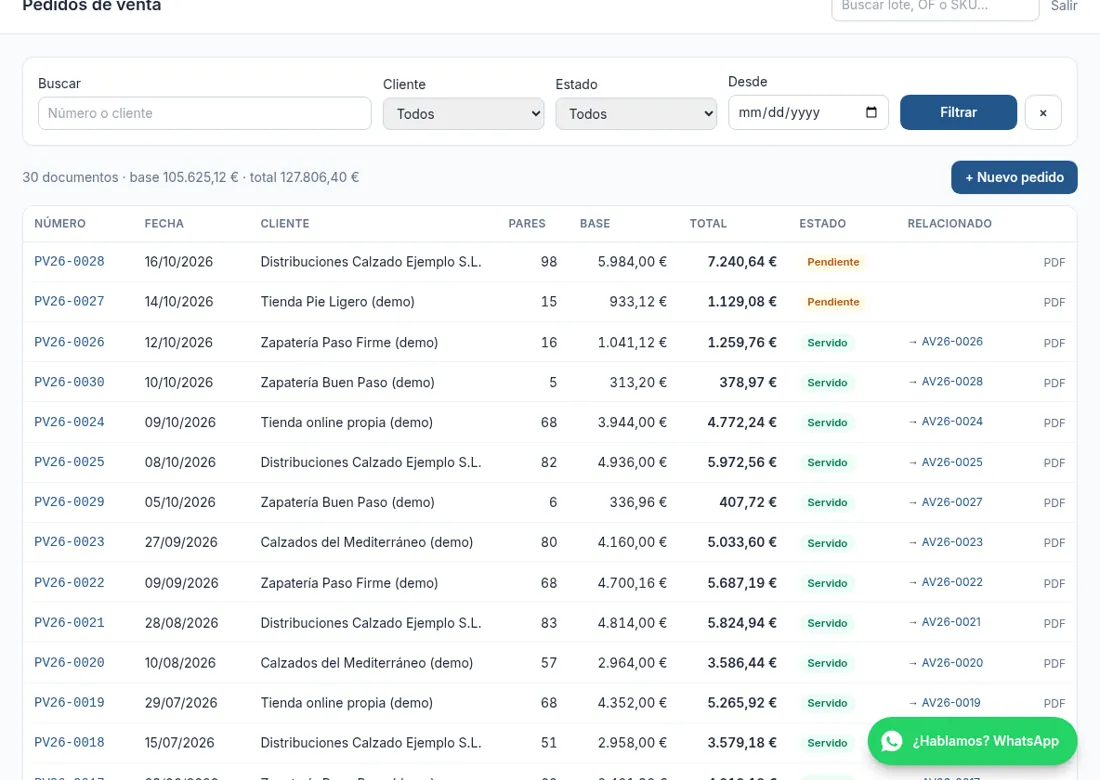Image resolution: width=1100 pixels, height=780 pixels.
Task: Download the PDF for order PV26-0028
Action: click(x=1054, y=262)
